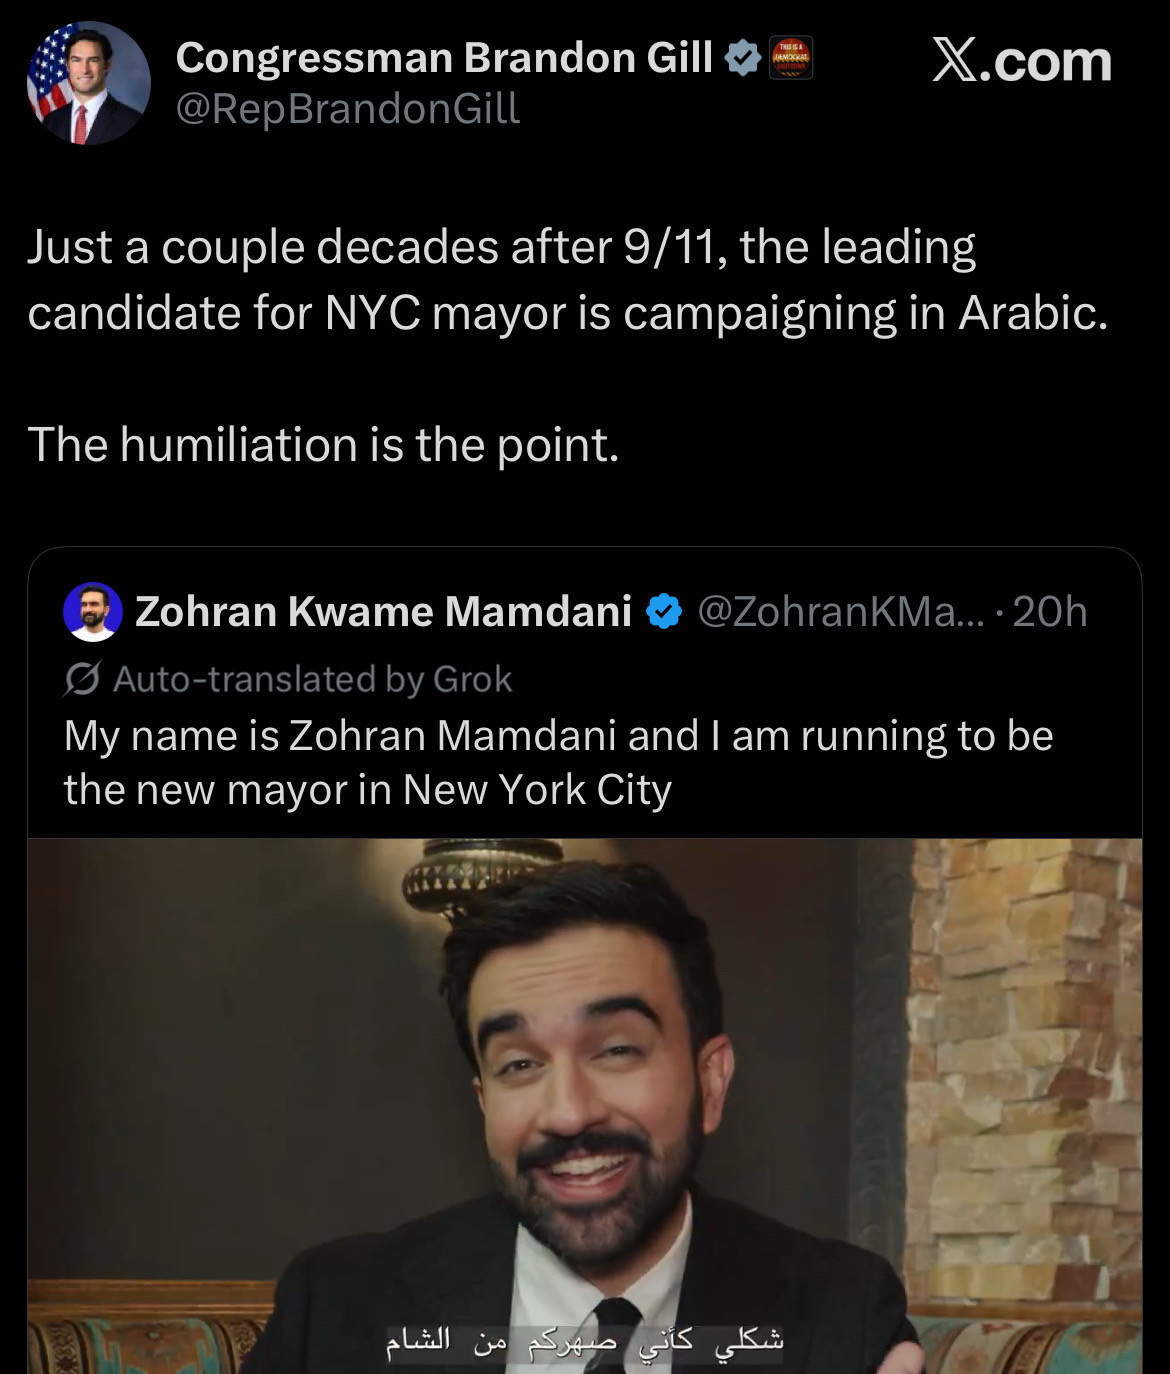The image size is (1170, 1374).
Task: Open the Congressman Brandon Gill display name
Action: pyautogui.click(x=444, y=58)
